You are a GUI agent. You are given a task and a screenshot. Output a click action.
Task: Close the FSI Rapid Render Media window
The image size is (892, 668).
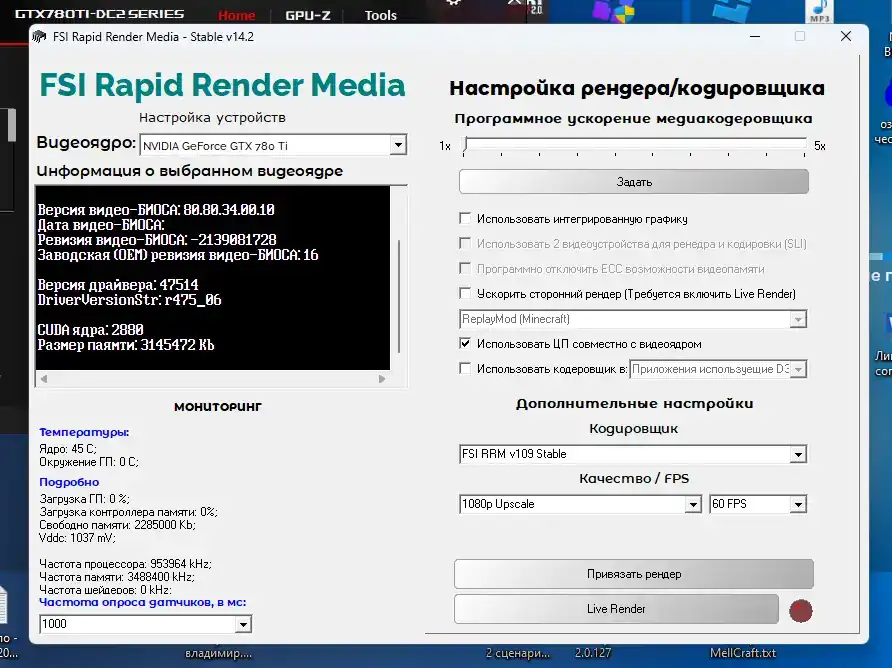point(846,36)
